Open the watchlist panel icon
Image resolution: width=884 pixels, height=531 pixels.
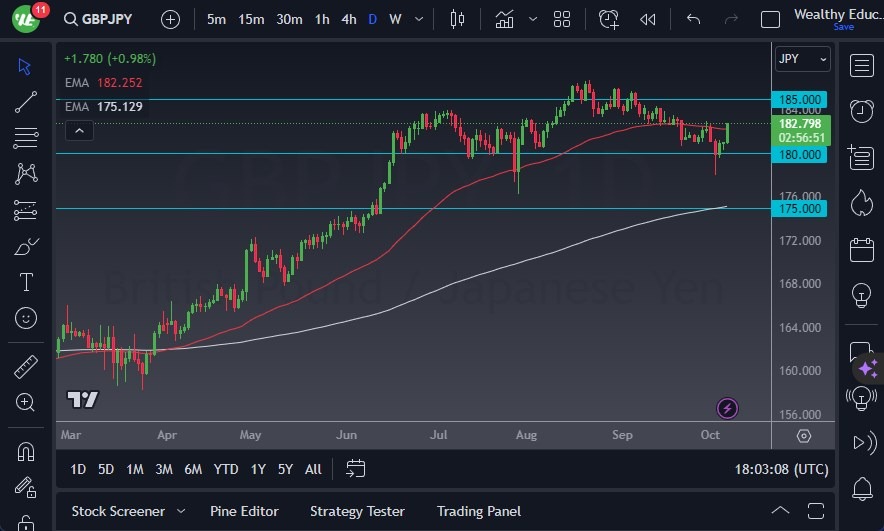(x=861, y=65)
